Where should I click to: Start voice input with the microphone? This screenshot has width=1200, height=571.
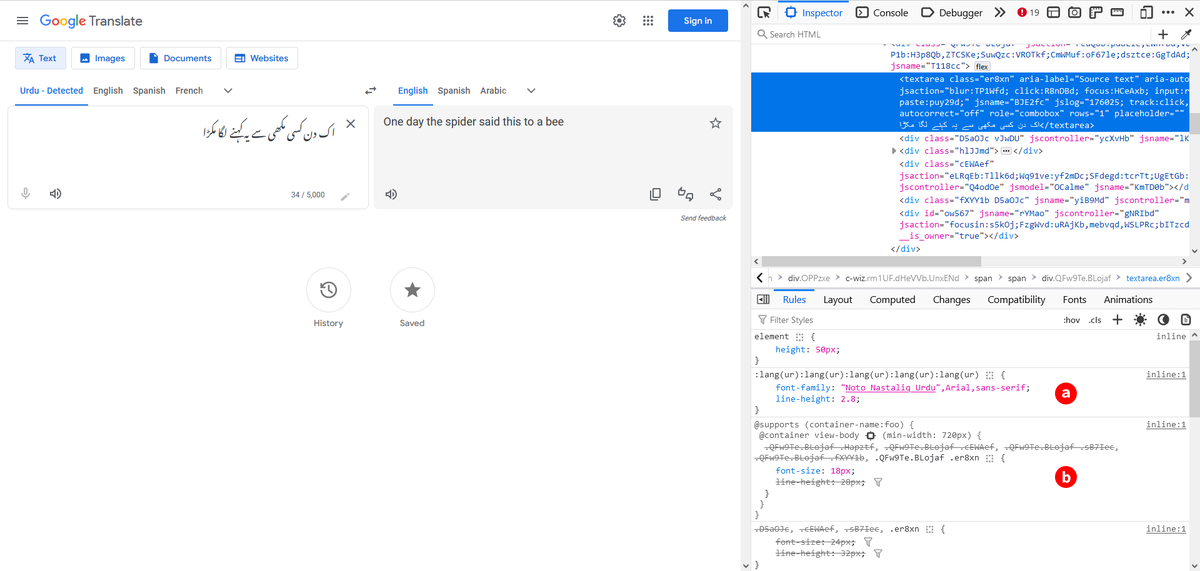pos(27,194)
